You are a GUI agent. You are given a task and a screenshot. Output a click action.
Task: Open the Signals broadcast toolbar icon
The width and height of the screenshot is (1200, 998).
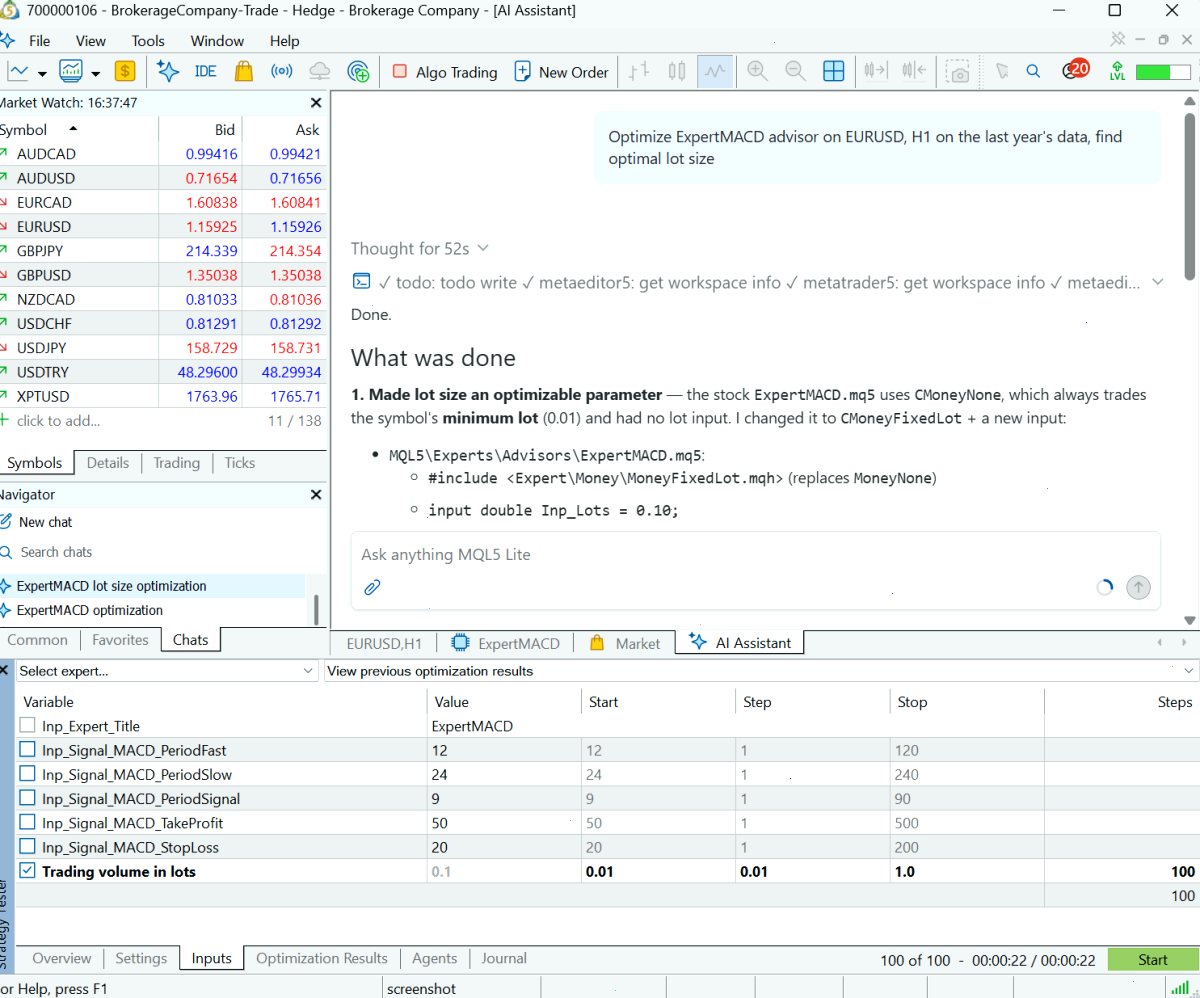(x=282, y=72)
